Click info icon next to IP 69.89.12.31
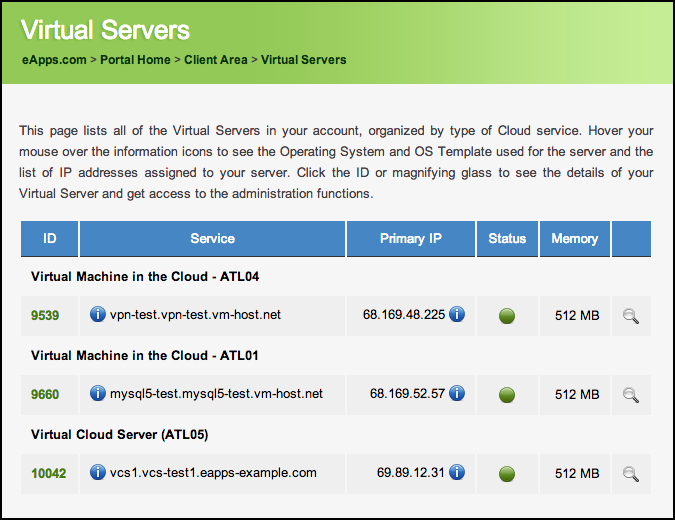675x520 pixels. 457,473
